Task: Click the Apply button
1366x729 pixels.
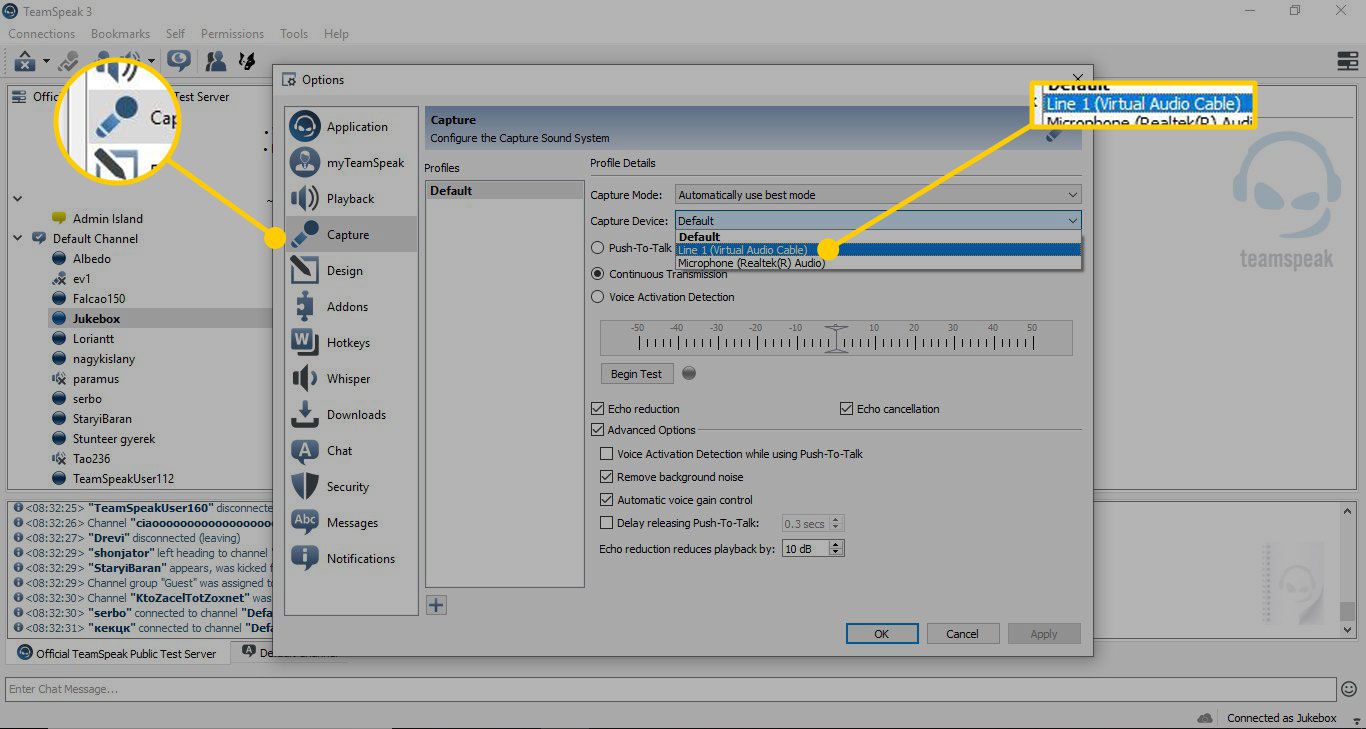Action: 1044,634
